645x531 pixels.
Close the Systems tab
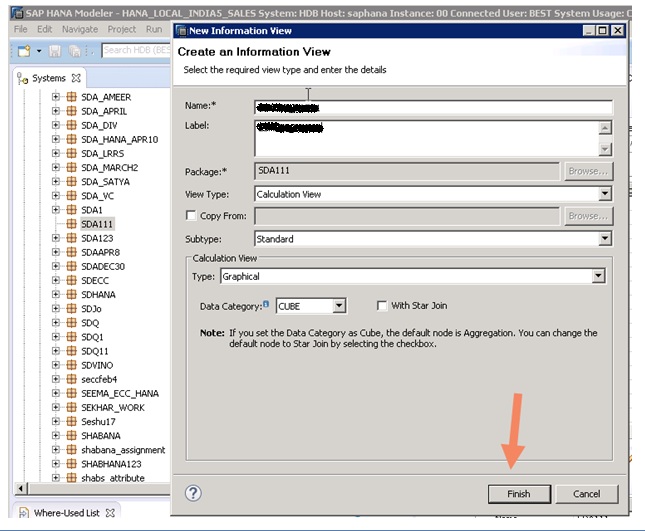[x=76, y=78]
